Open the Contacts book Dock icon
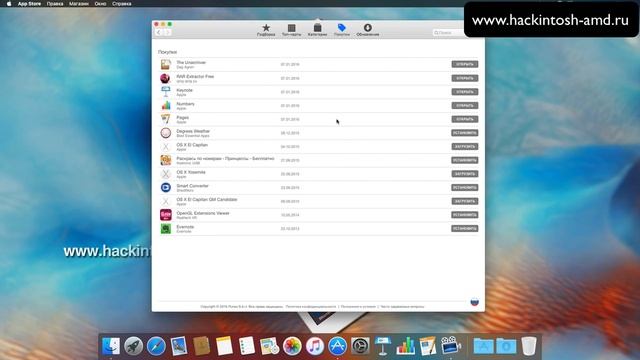Image resolution: width=640 pixels, height=360 pixels. click(x=202, y=346)
